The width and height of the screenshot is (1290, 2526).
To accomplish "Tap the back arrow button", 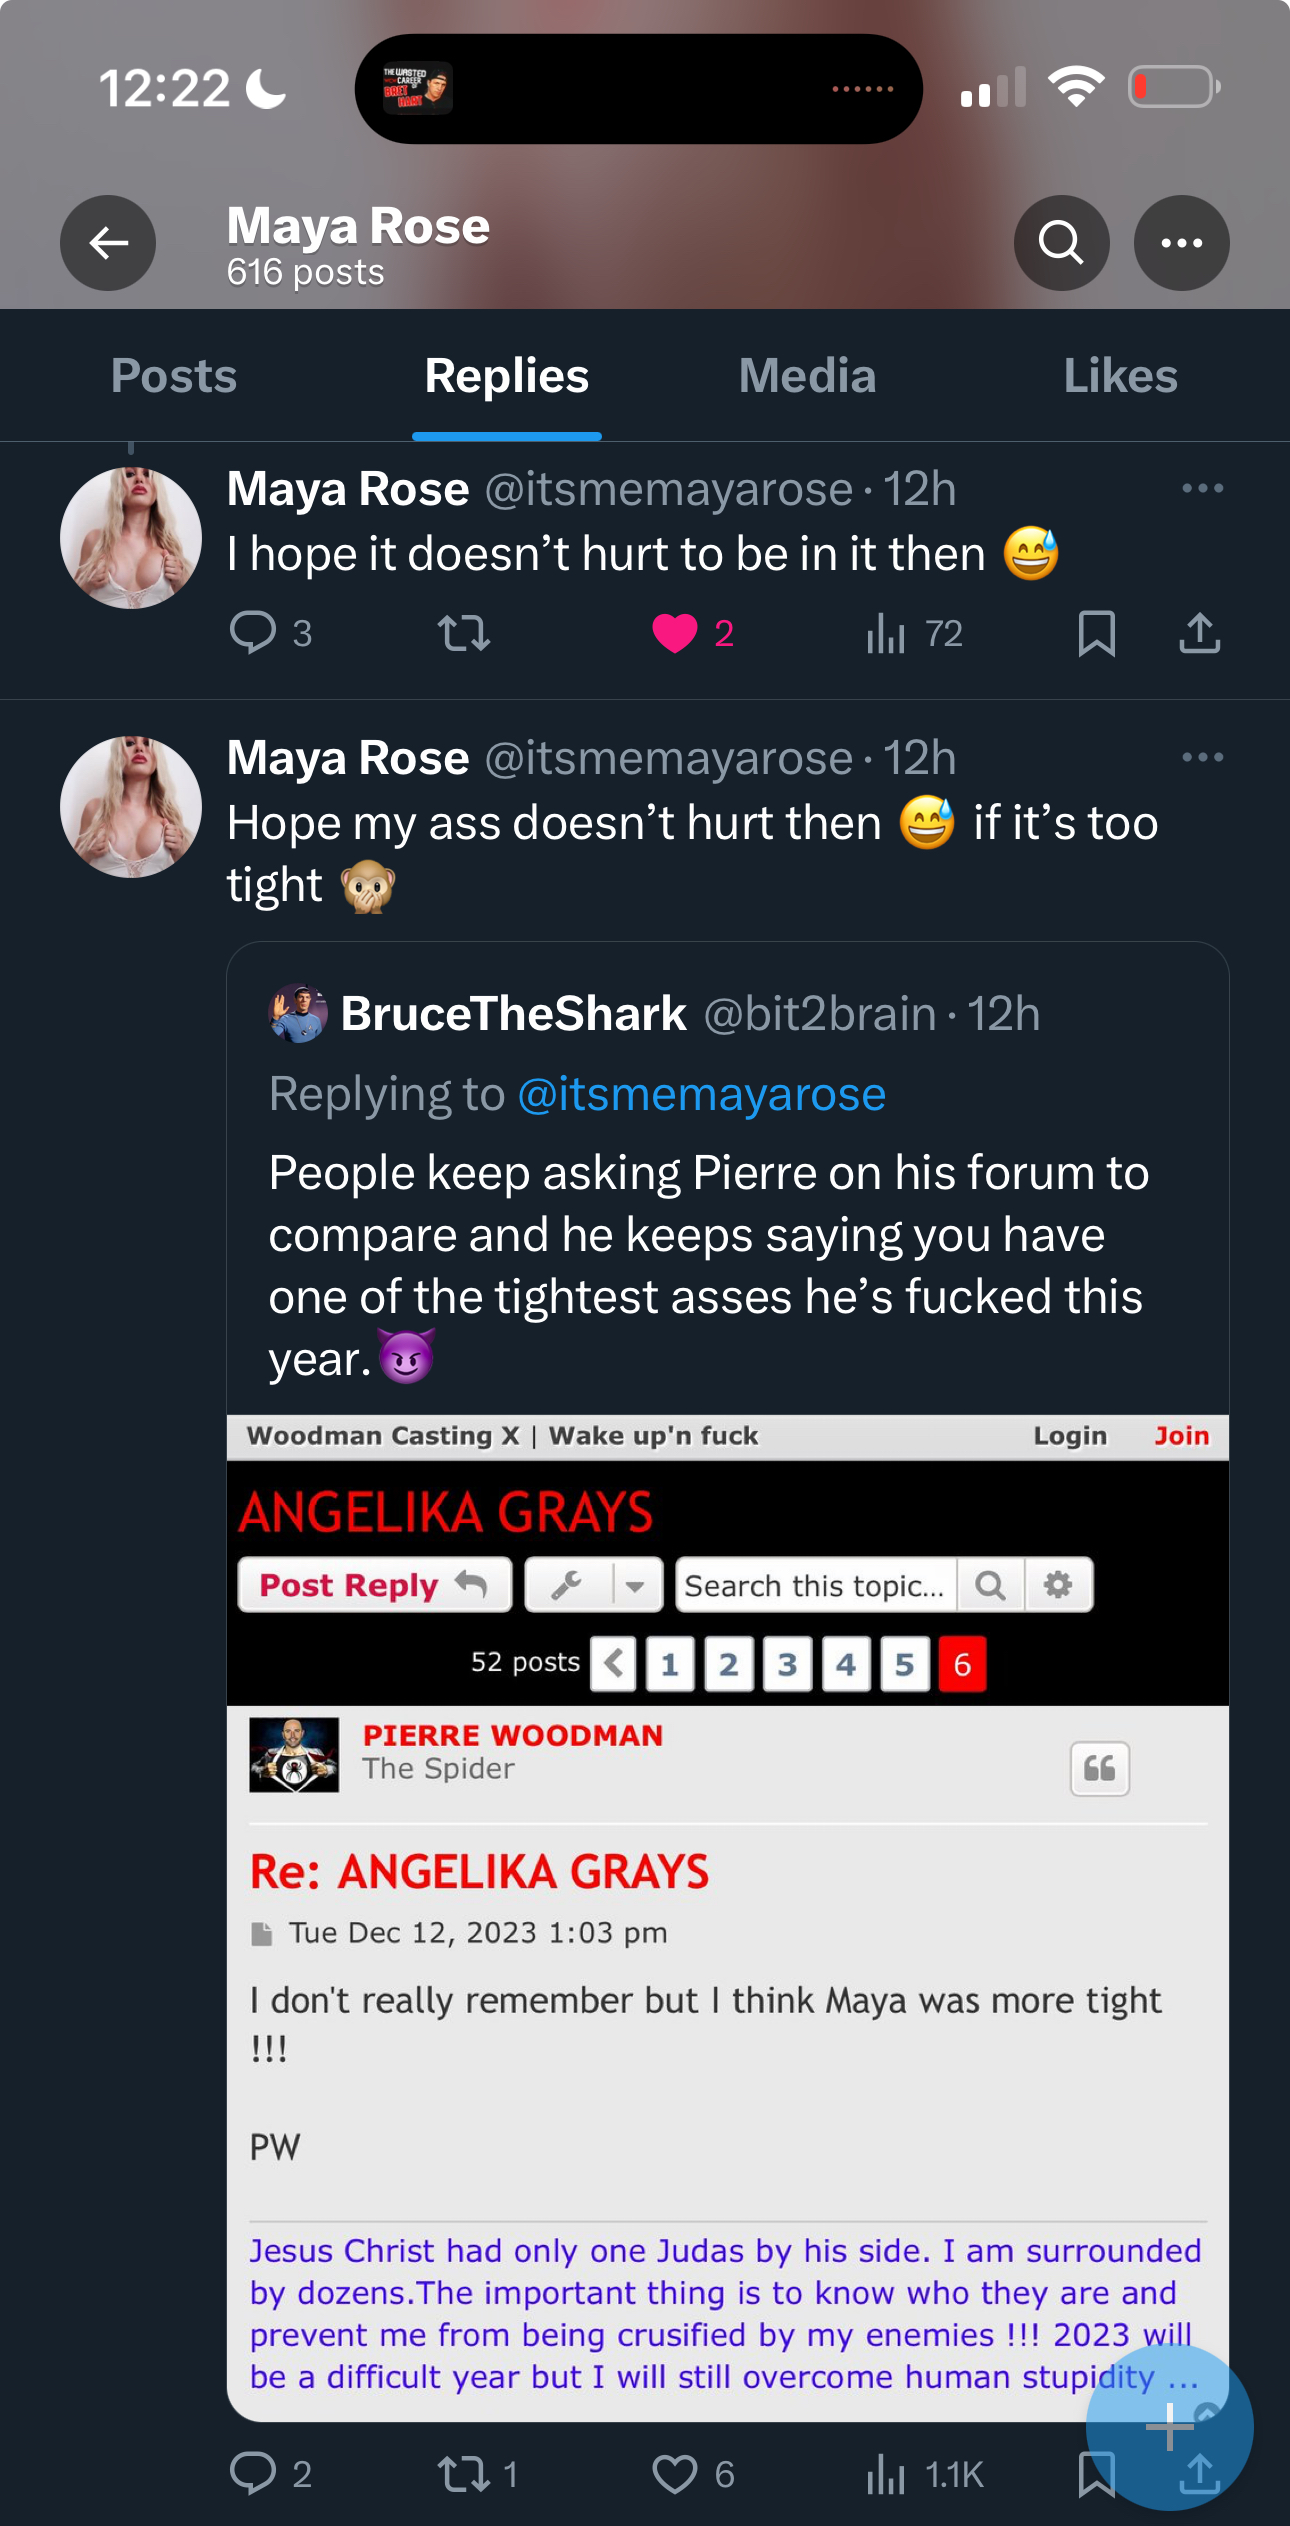I will coord(108,243).
